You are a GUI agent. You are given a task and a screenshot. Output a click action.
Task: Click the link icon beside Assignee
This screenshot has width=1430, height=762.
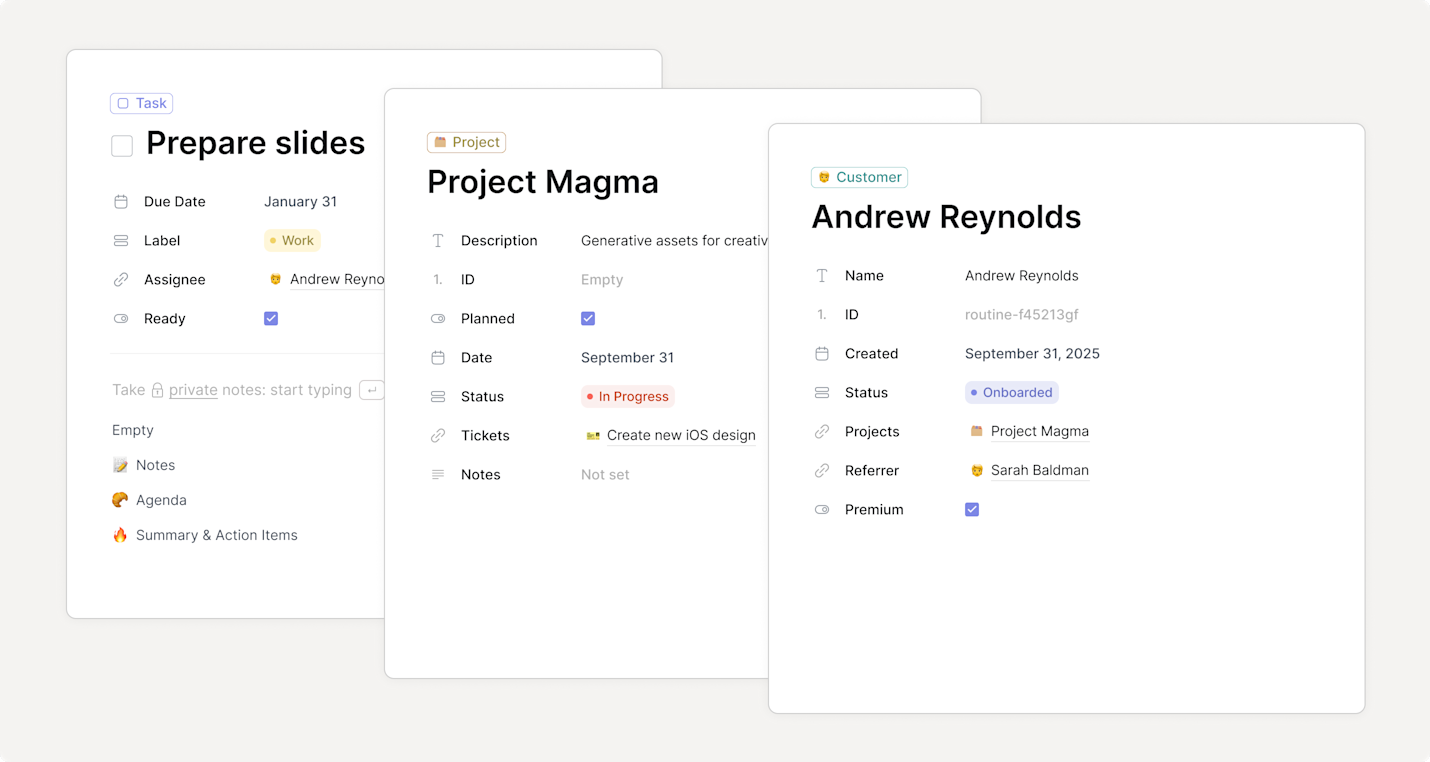point(121,280)
